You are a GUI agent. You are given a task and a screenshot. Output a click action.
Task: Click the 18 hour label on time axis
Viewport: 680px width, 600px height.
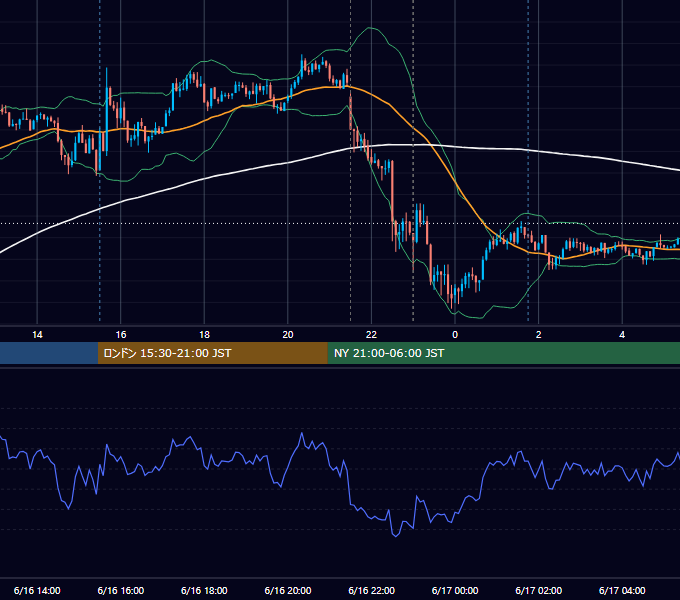click(204, 335)
